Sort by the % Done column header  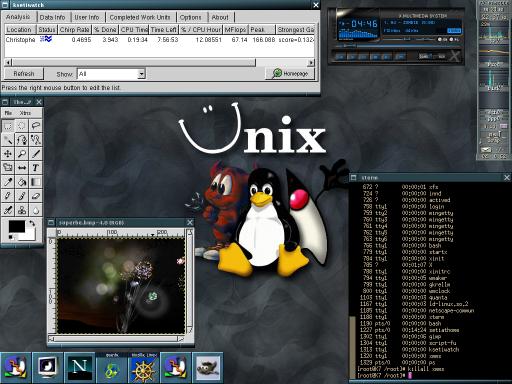click(105, 30)
